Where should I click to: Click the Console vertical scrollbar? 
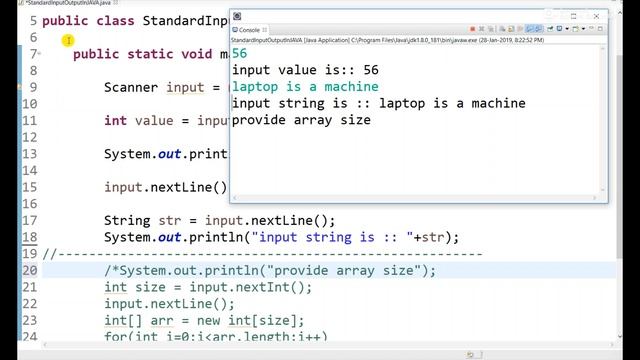coord(602,119)
